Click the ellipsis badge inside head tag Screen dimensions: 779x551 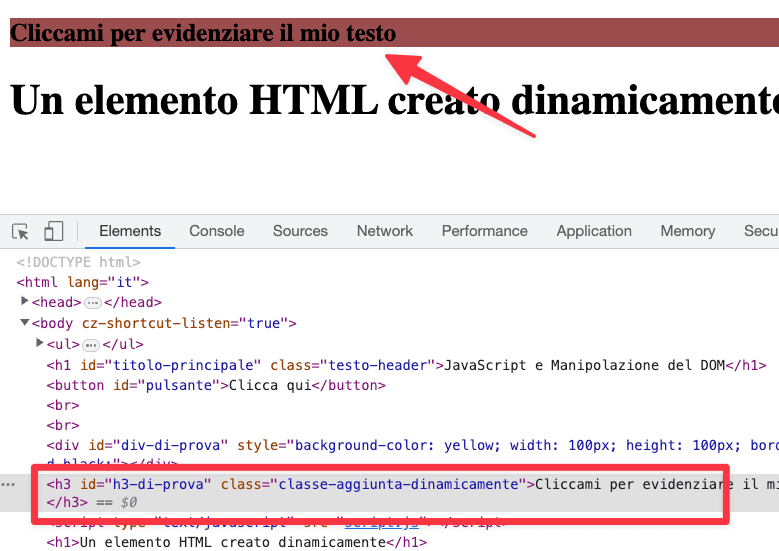pos(92,303)
